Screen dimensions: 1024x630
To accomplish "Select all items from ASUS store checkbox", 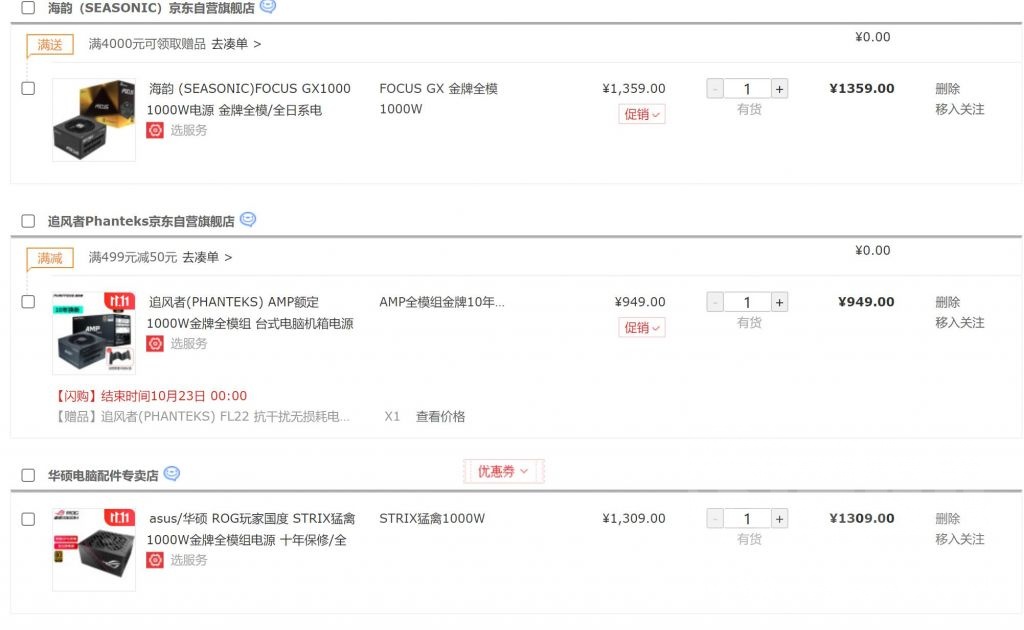I will 28,475.
